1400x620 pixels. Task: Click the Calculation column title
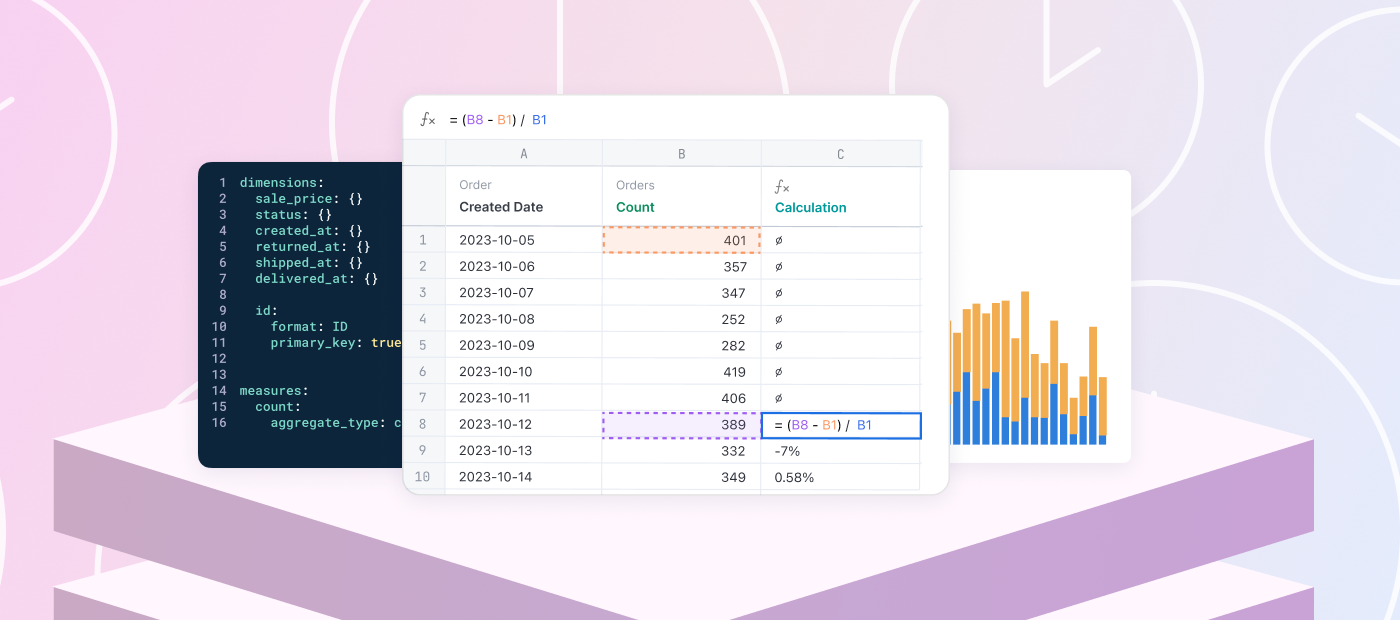810,208
